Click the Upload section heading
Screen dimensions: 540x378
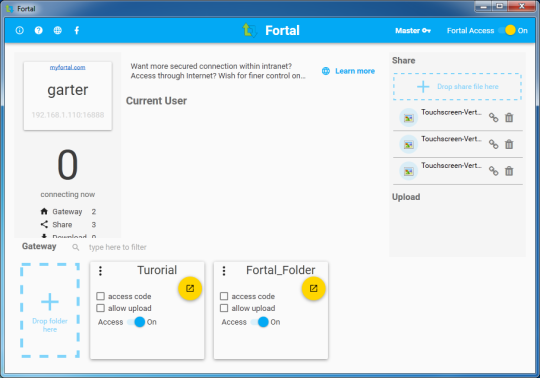click(x=406, y=197)
